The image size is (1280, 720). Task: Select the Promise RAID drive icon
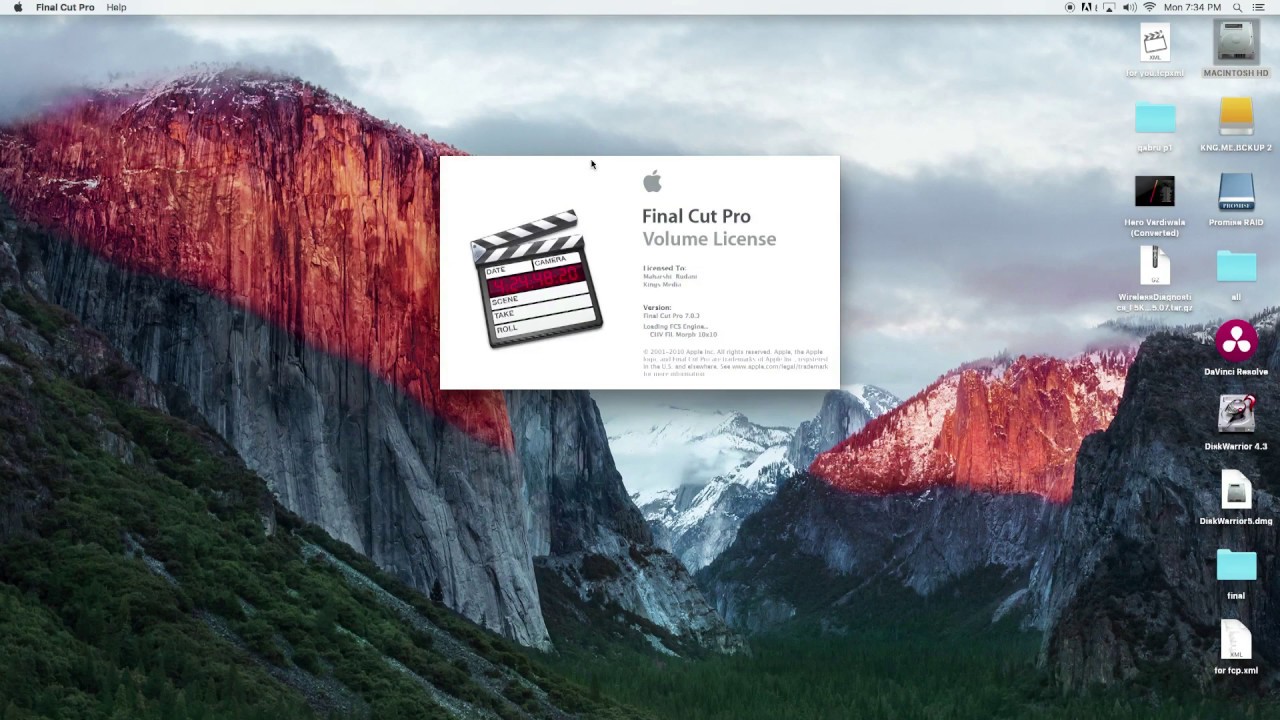tap(1236, 200)
